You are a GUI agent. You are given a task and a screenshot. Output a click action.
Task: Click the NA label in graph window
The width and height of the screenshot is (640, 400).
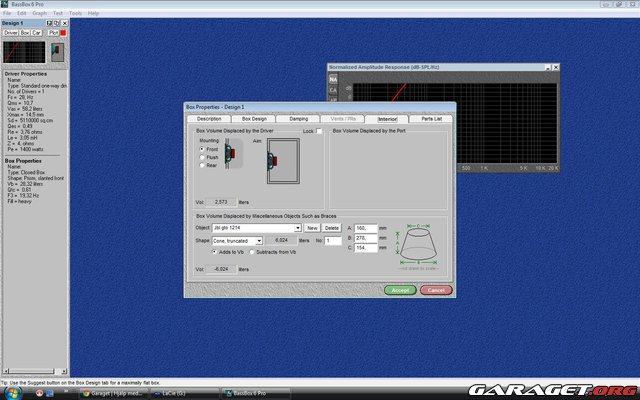[334, 79]
